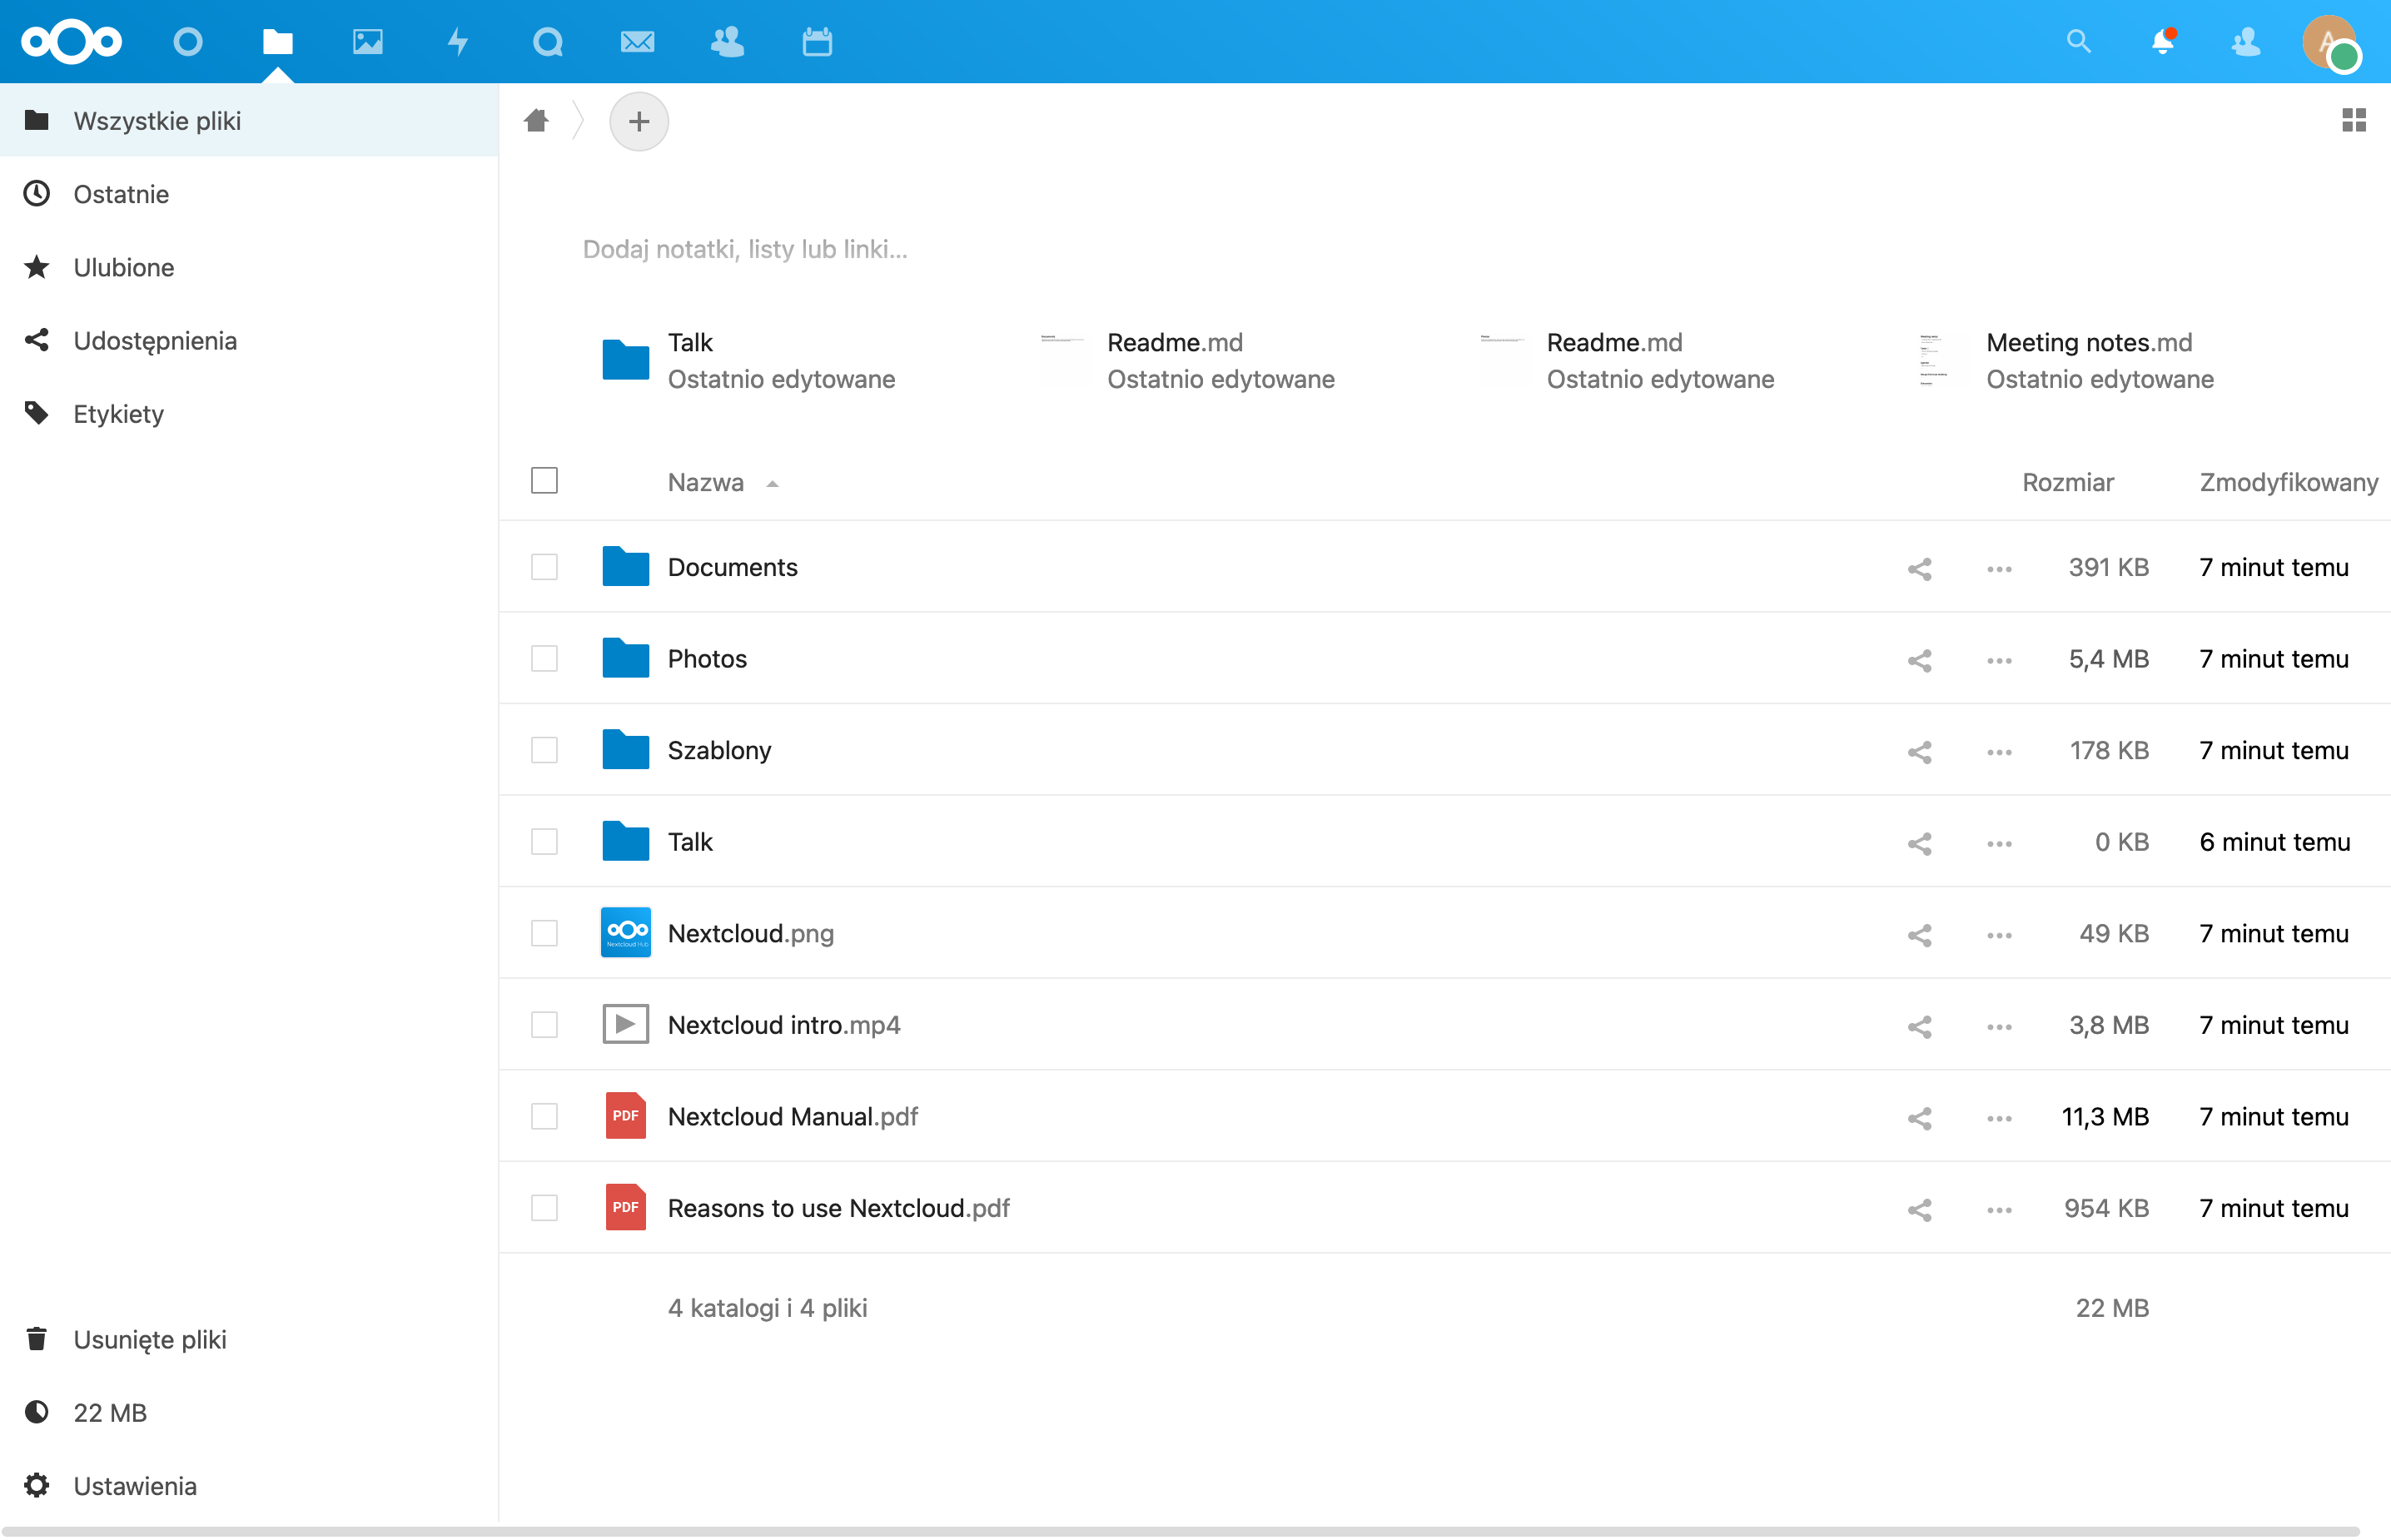The image size is (2391, 1540).
Task: Open Ustawienia at sidebar bottom
Action: pos(249,1485)
